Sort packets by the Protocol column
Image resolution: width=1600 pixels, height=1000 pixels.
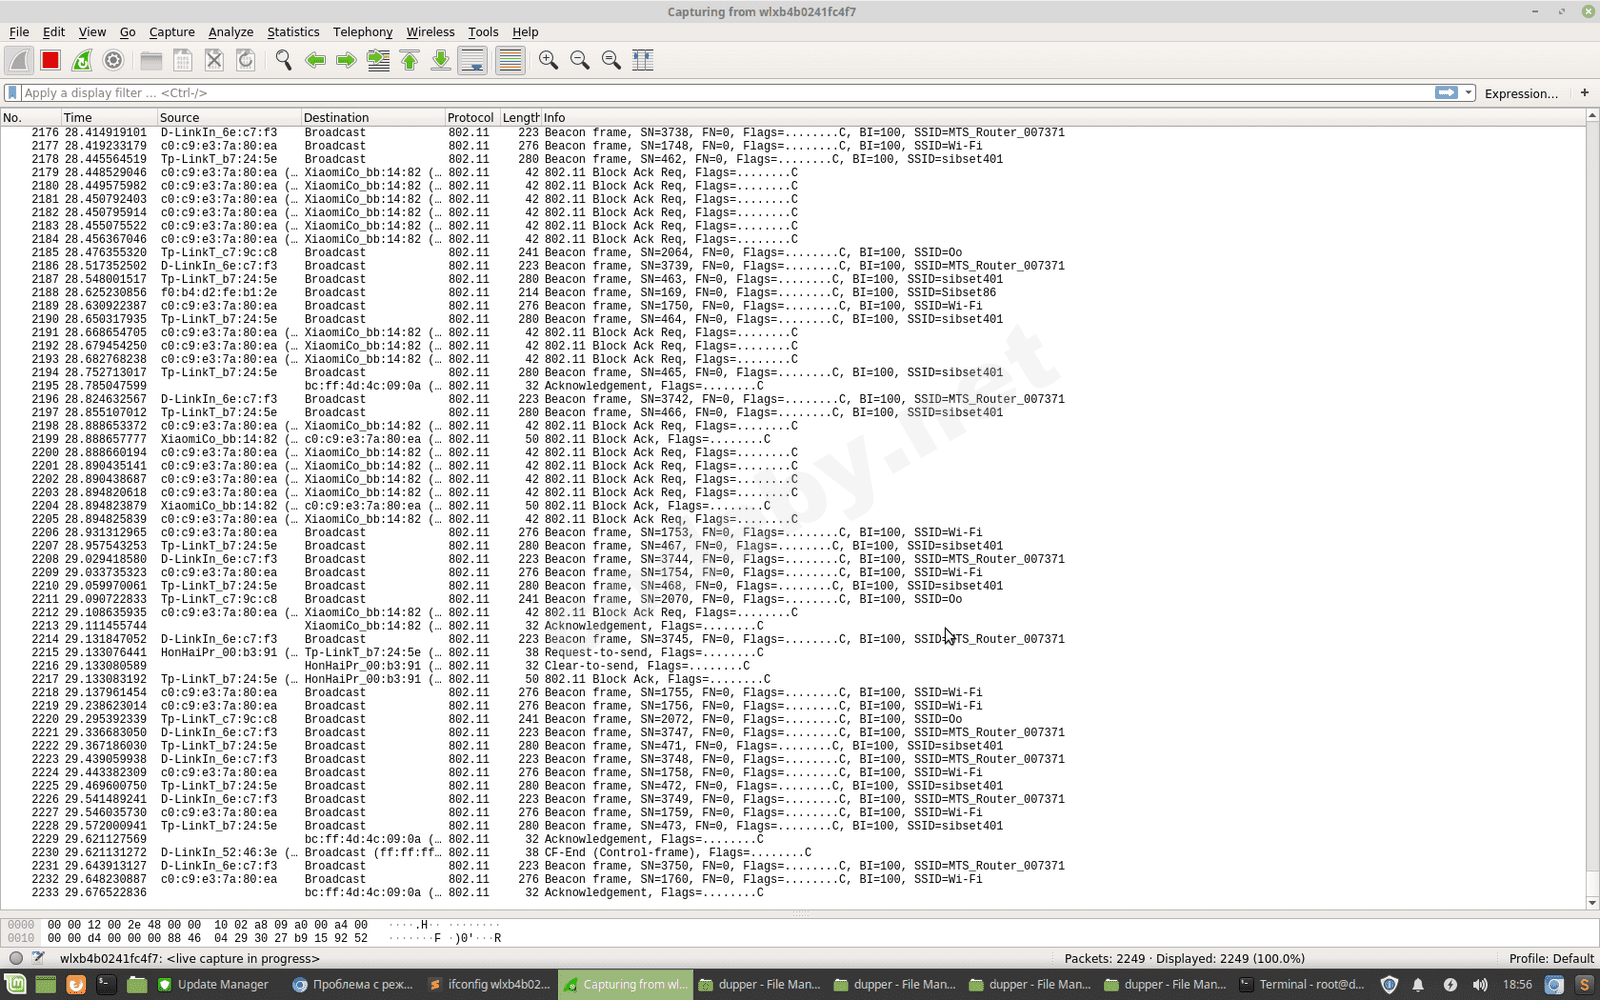click(472, 118)
